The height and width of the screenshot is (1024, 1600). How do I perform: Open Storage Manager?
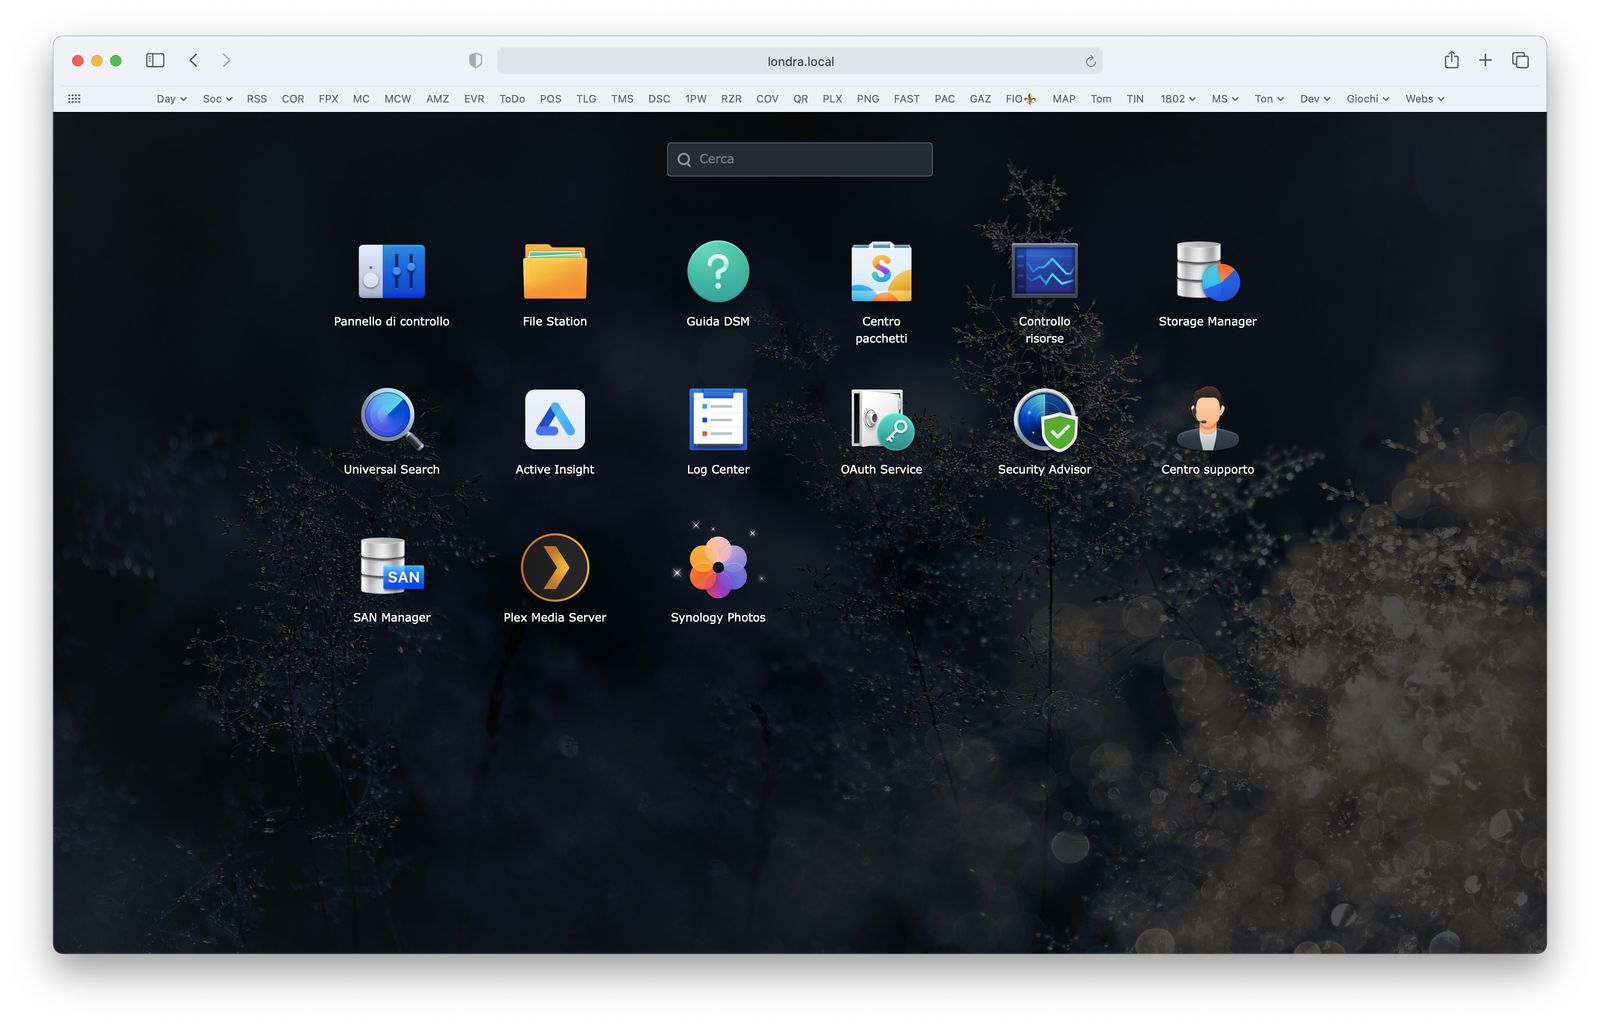click(1208, 272)
